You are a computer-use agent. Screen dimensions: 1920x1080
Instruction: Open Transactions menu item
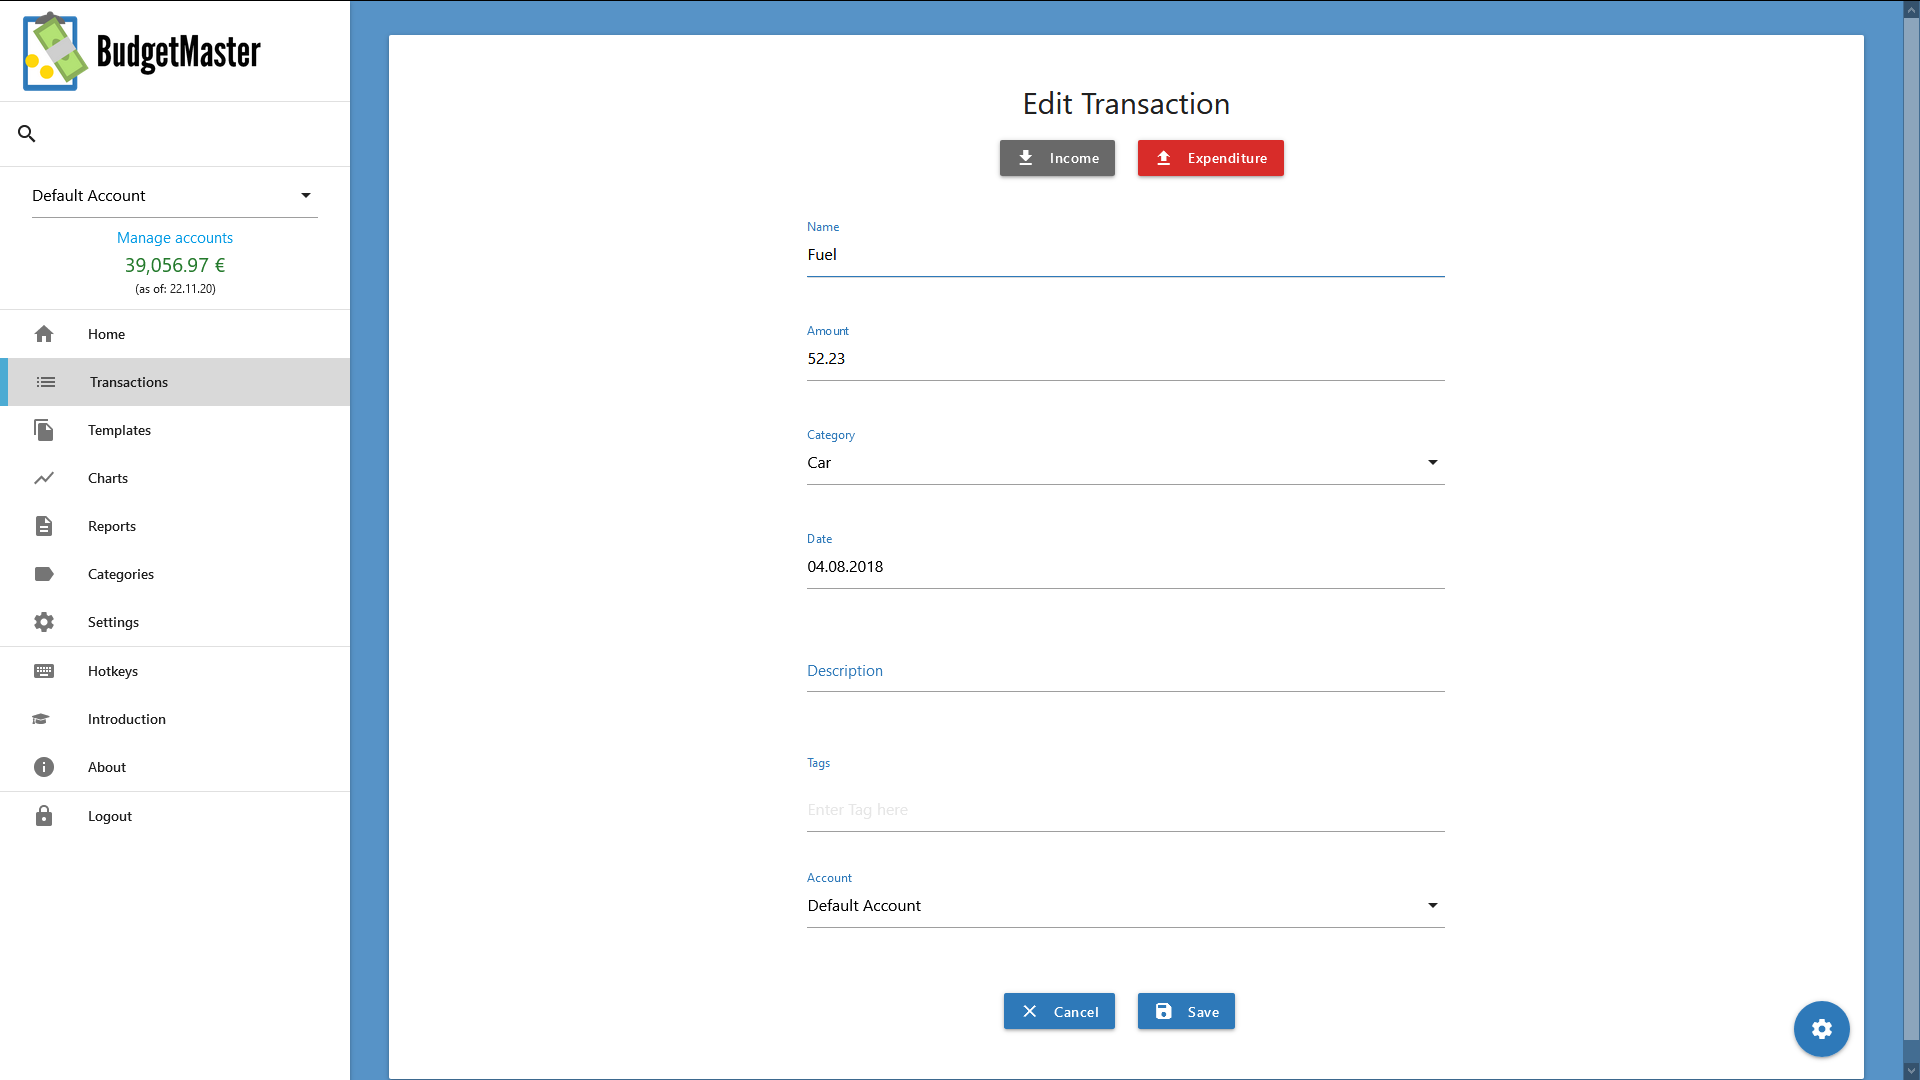pos(175,382)
